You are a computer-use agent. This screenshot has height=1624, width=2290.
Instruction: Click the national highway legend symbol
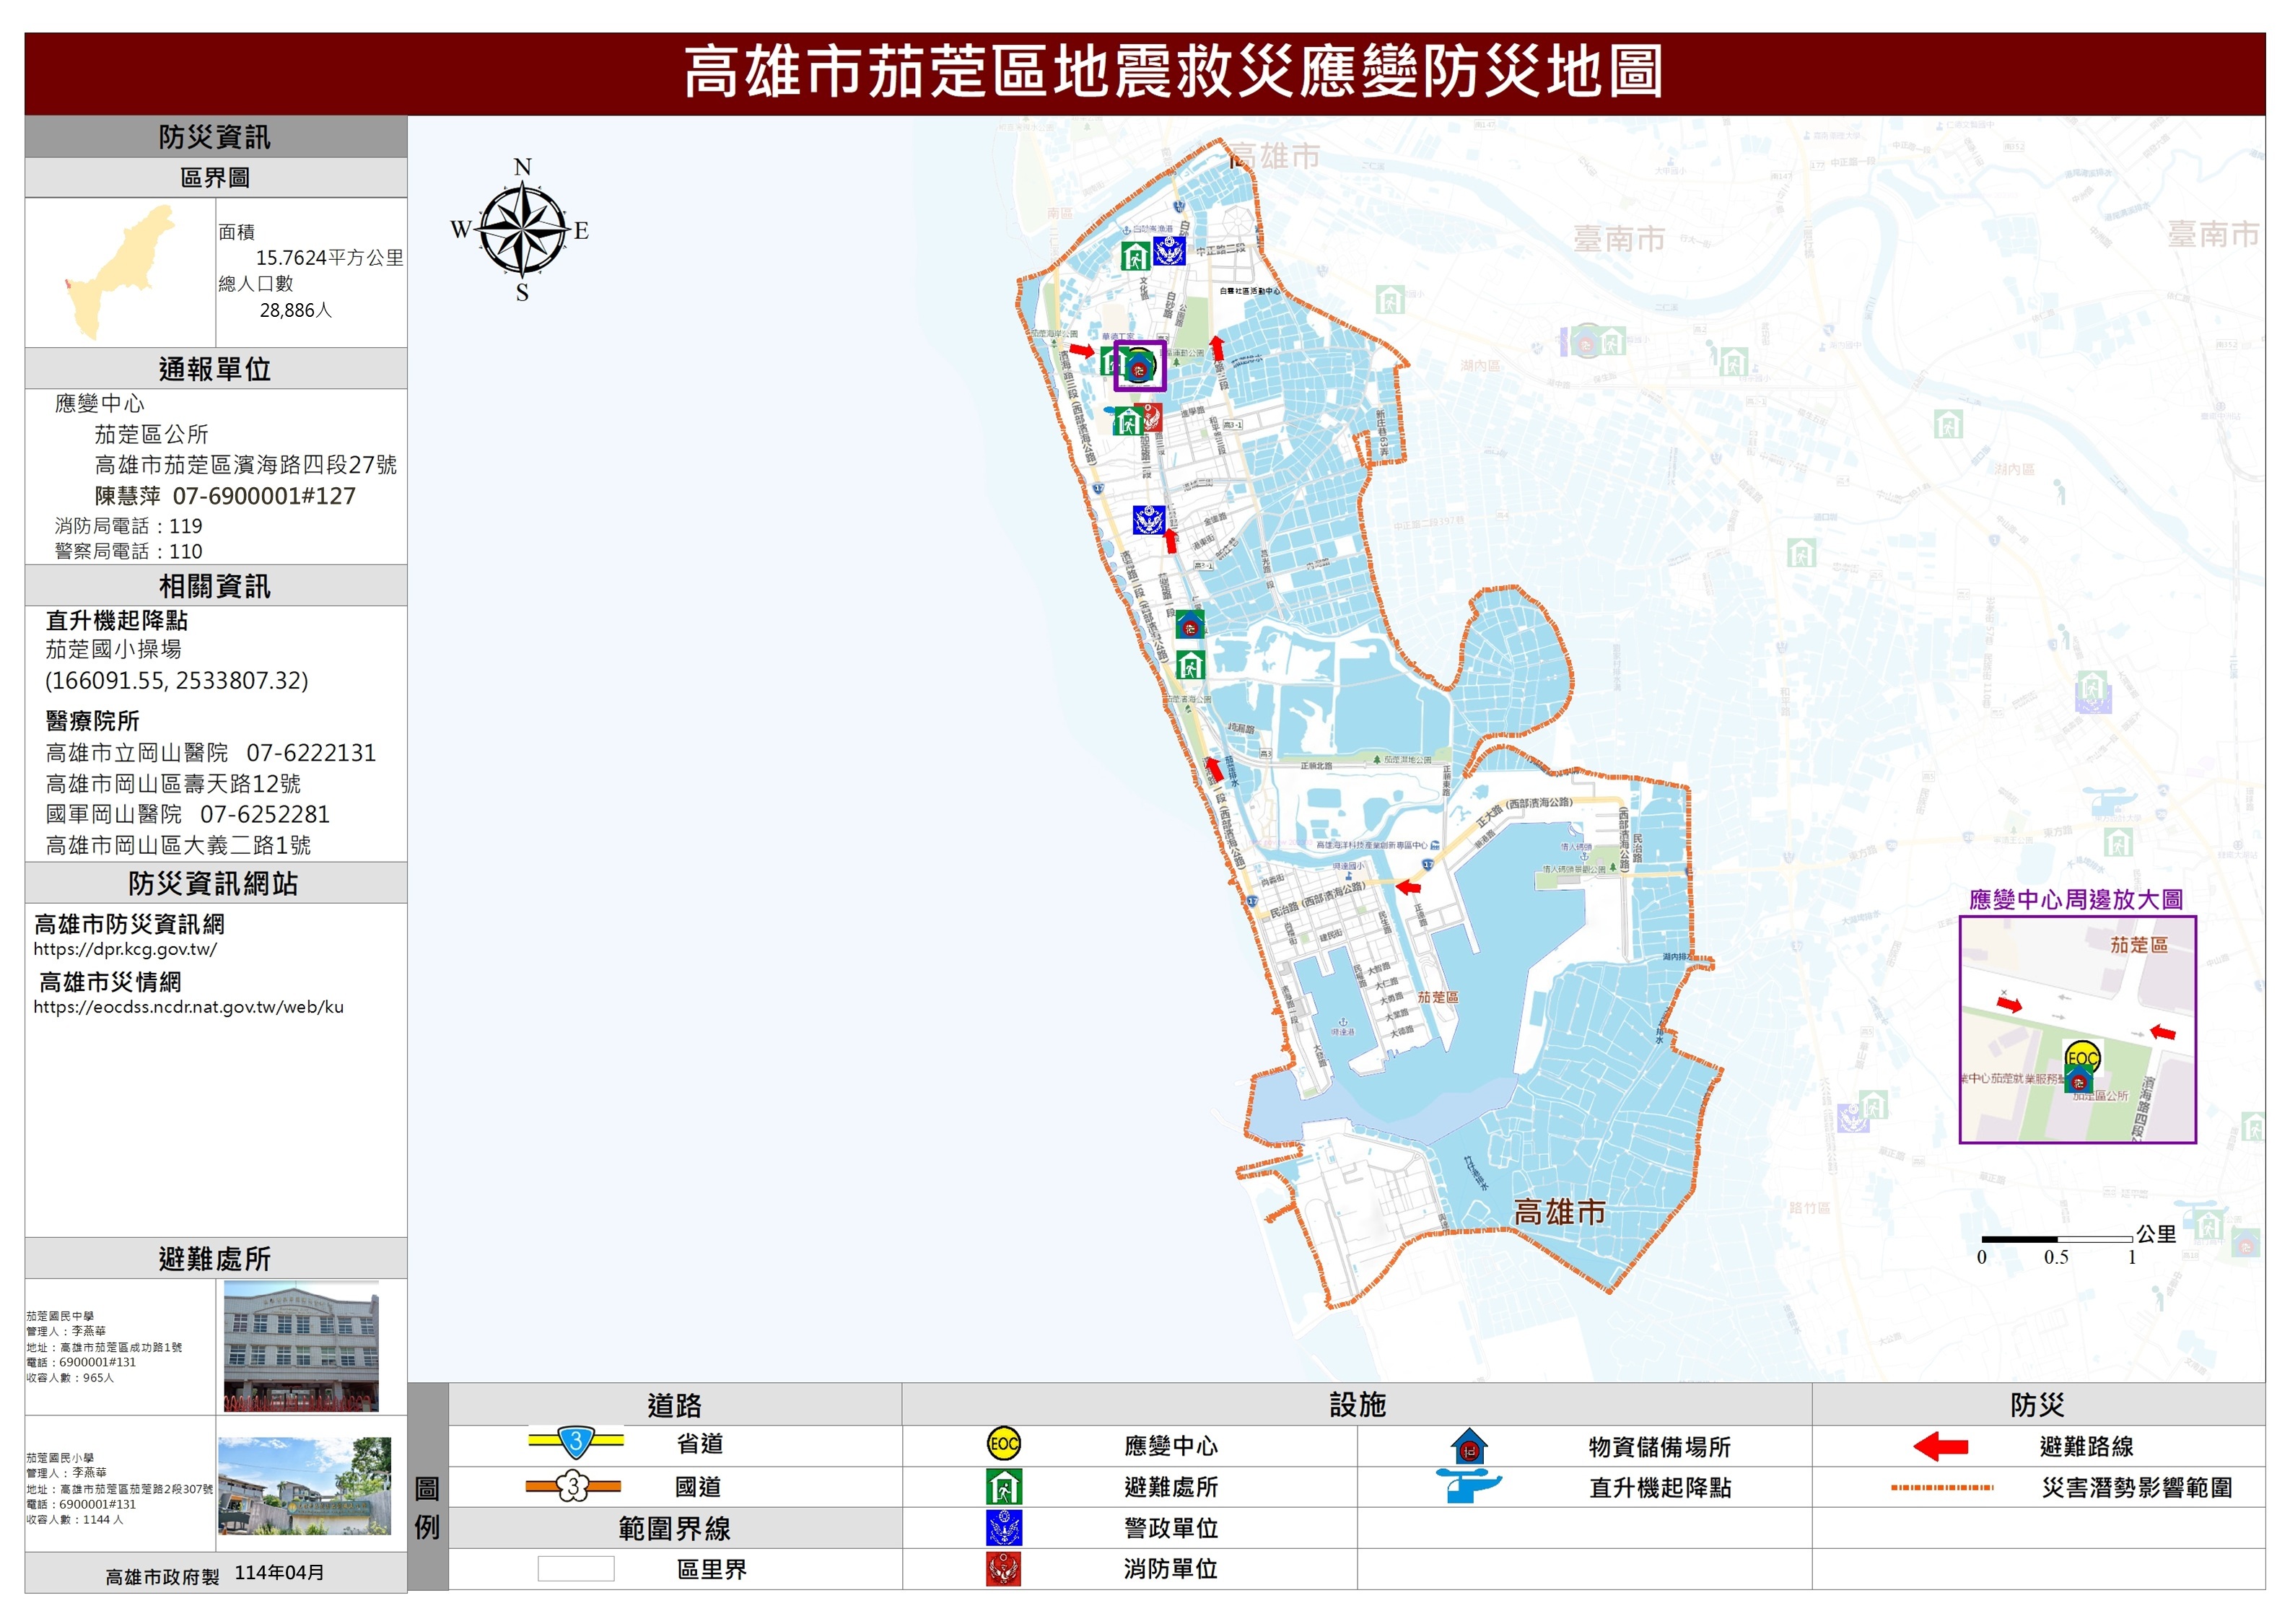tap(573, 1486)
